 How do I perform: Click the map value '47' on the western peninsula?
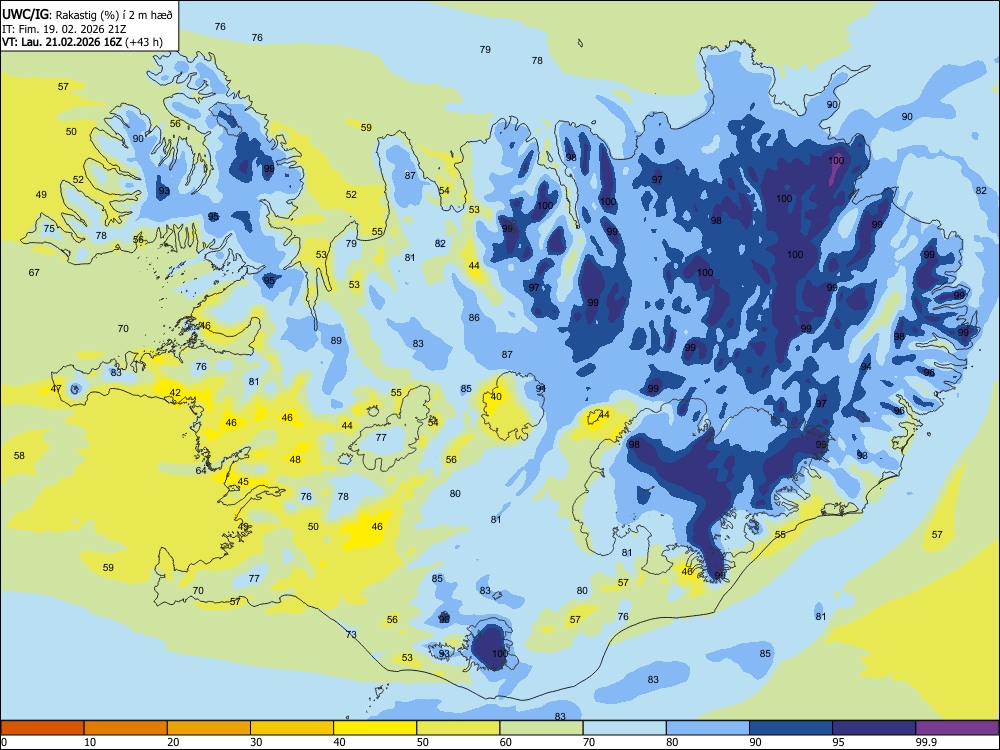[x=56, y=388]
